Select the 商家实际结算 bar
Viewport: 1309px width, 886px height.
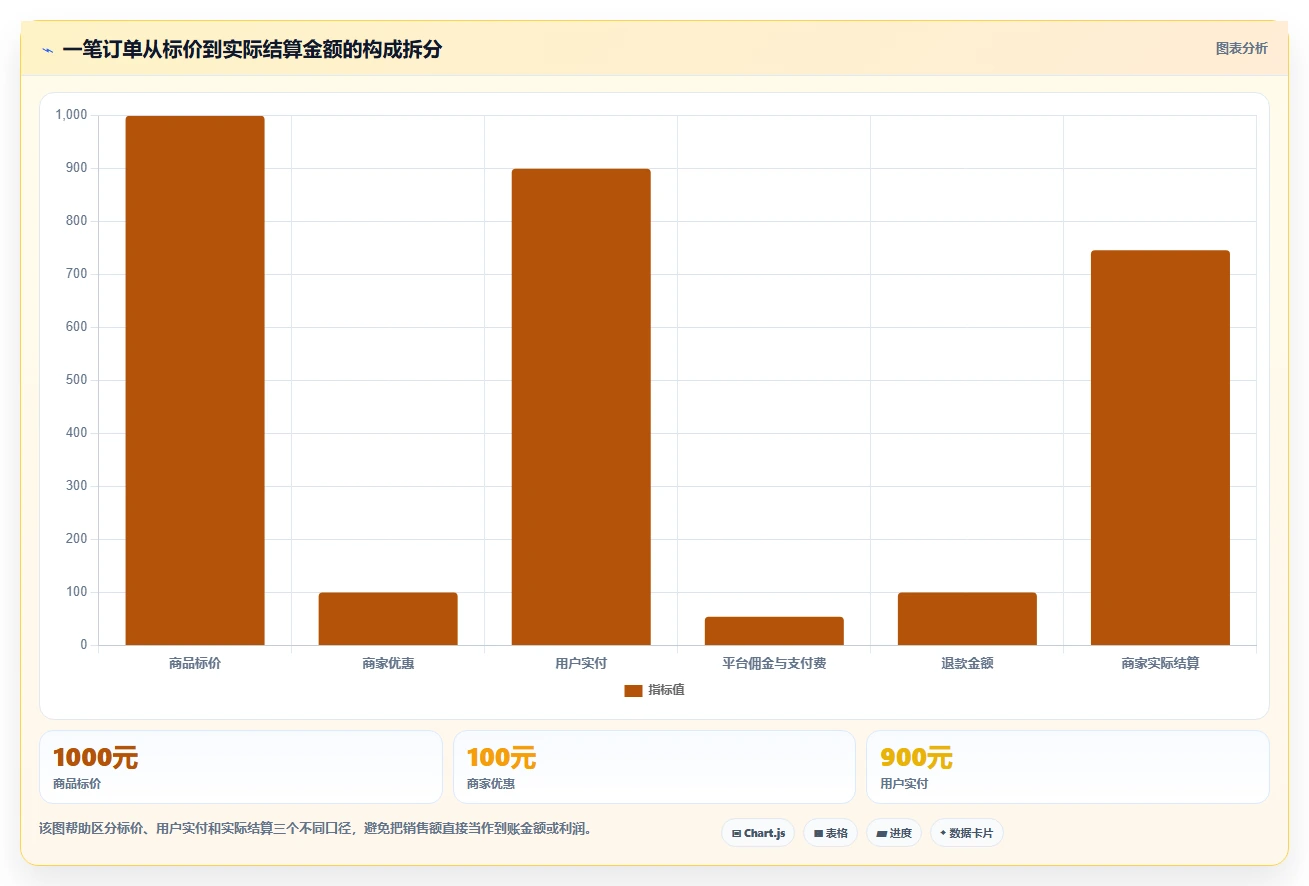point(1160,448)
